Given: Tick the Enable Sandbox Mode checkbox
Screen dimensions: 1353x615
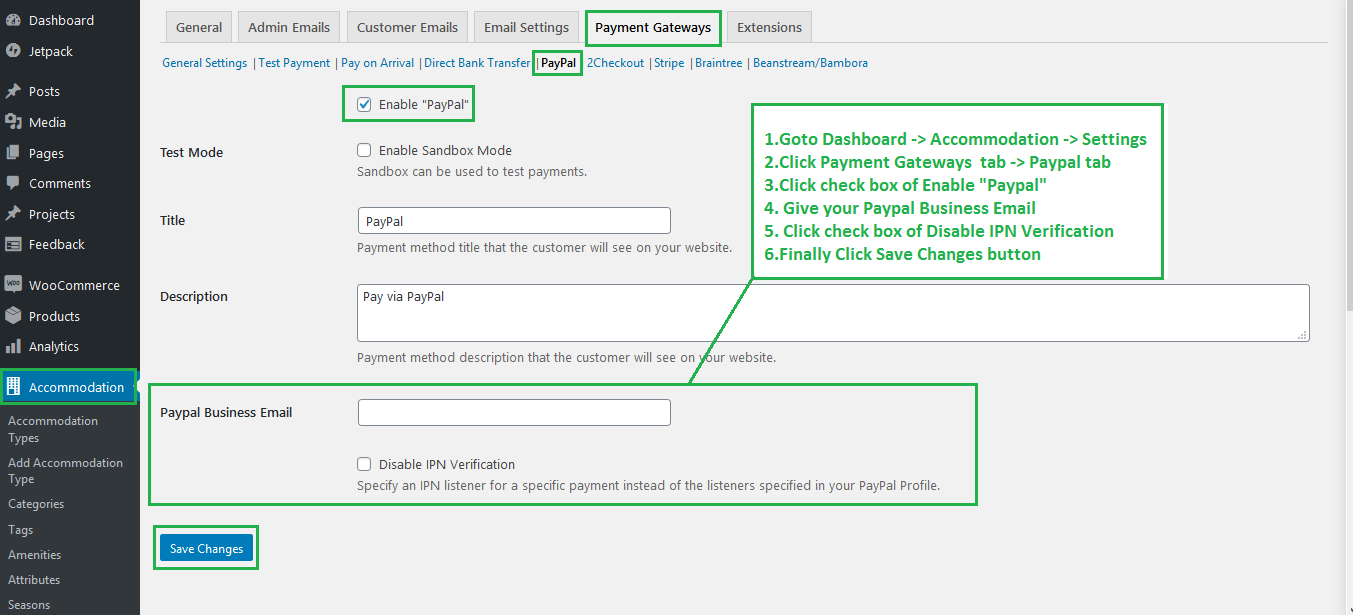Looking at the screenshot, I should tap(364, 150).
